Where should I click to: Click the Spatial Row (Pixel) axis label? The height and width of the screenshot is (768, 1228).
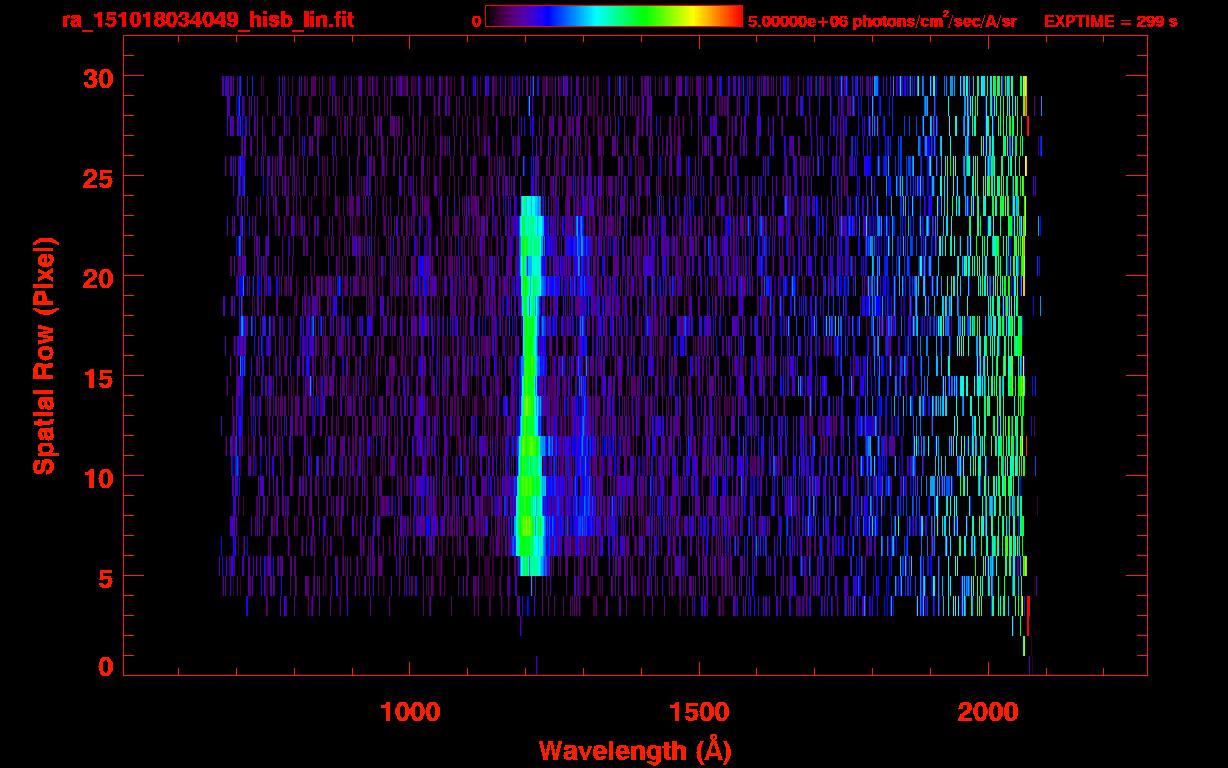(x=45, y=356)
